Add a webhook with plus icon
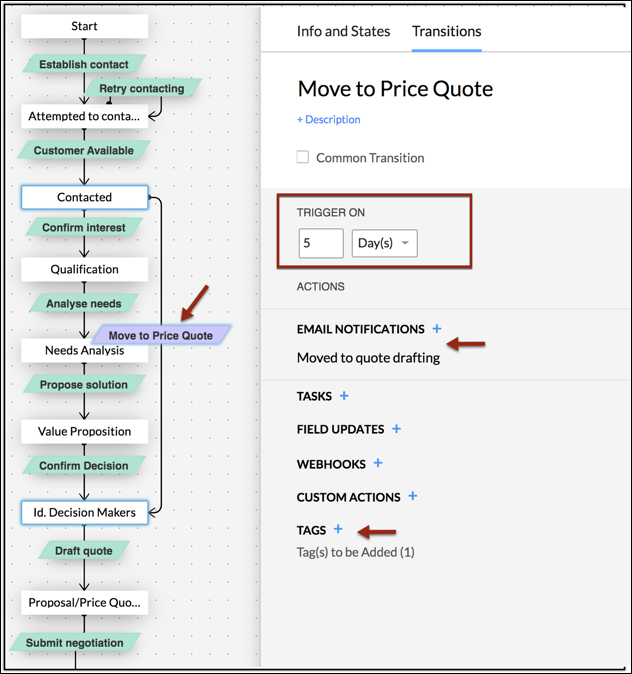Viewport: 632px width, 674px height. [x=378, y=463]
